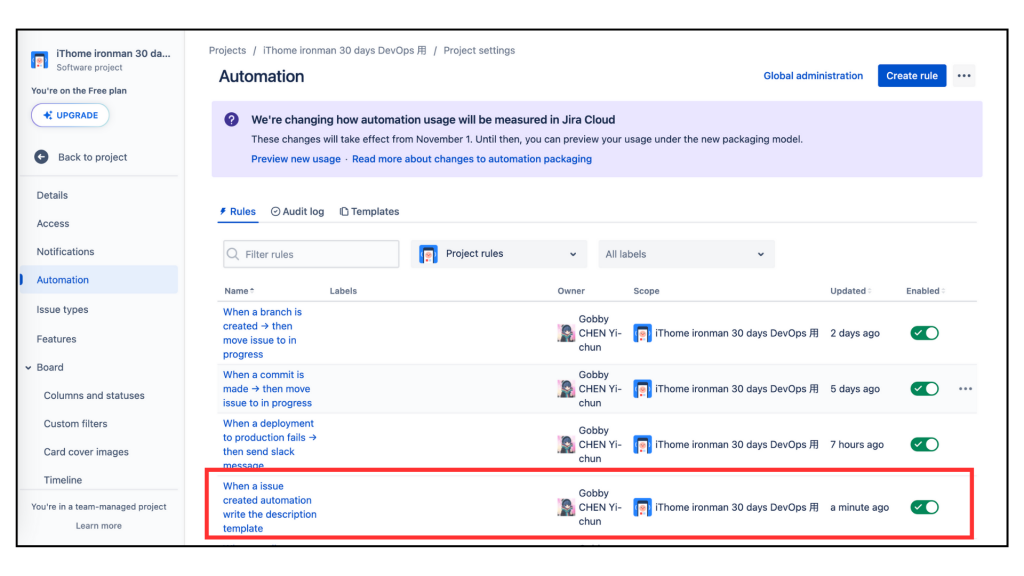Disable the commit made rule toggle
The height and width of the screenshot is (576, 1024).
[924, 389]
